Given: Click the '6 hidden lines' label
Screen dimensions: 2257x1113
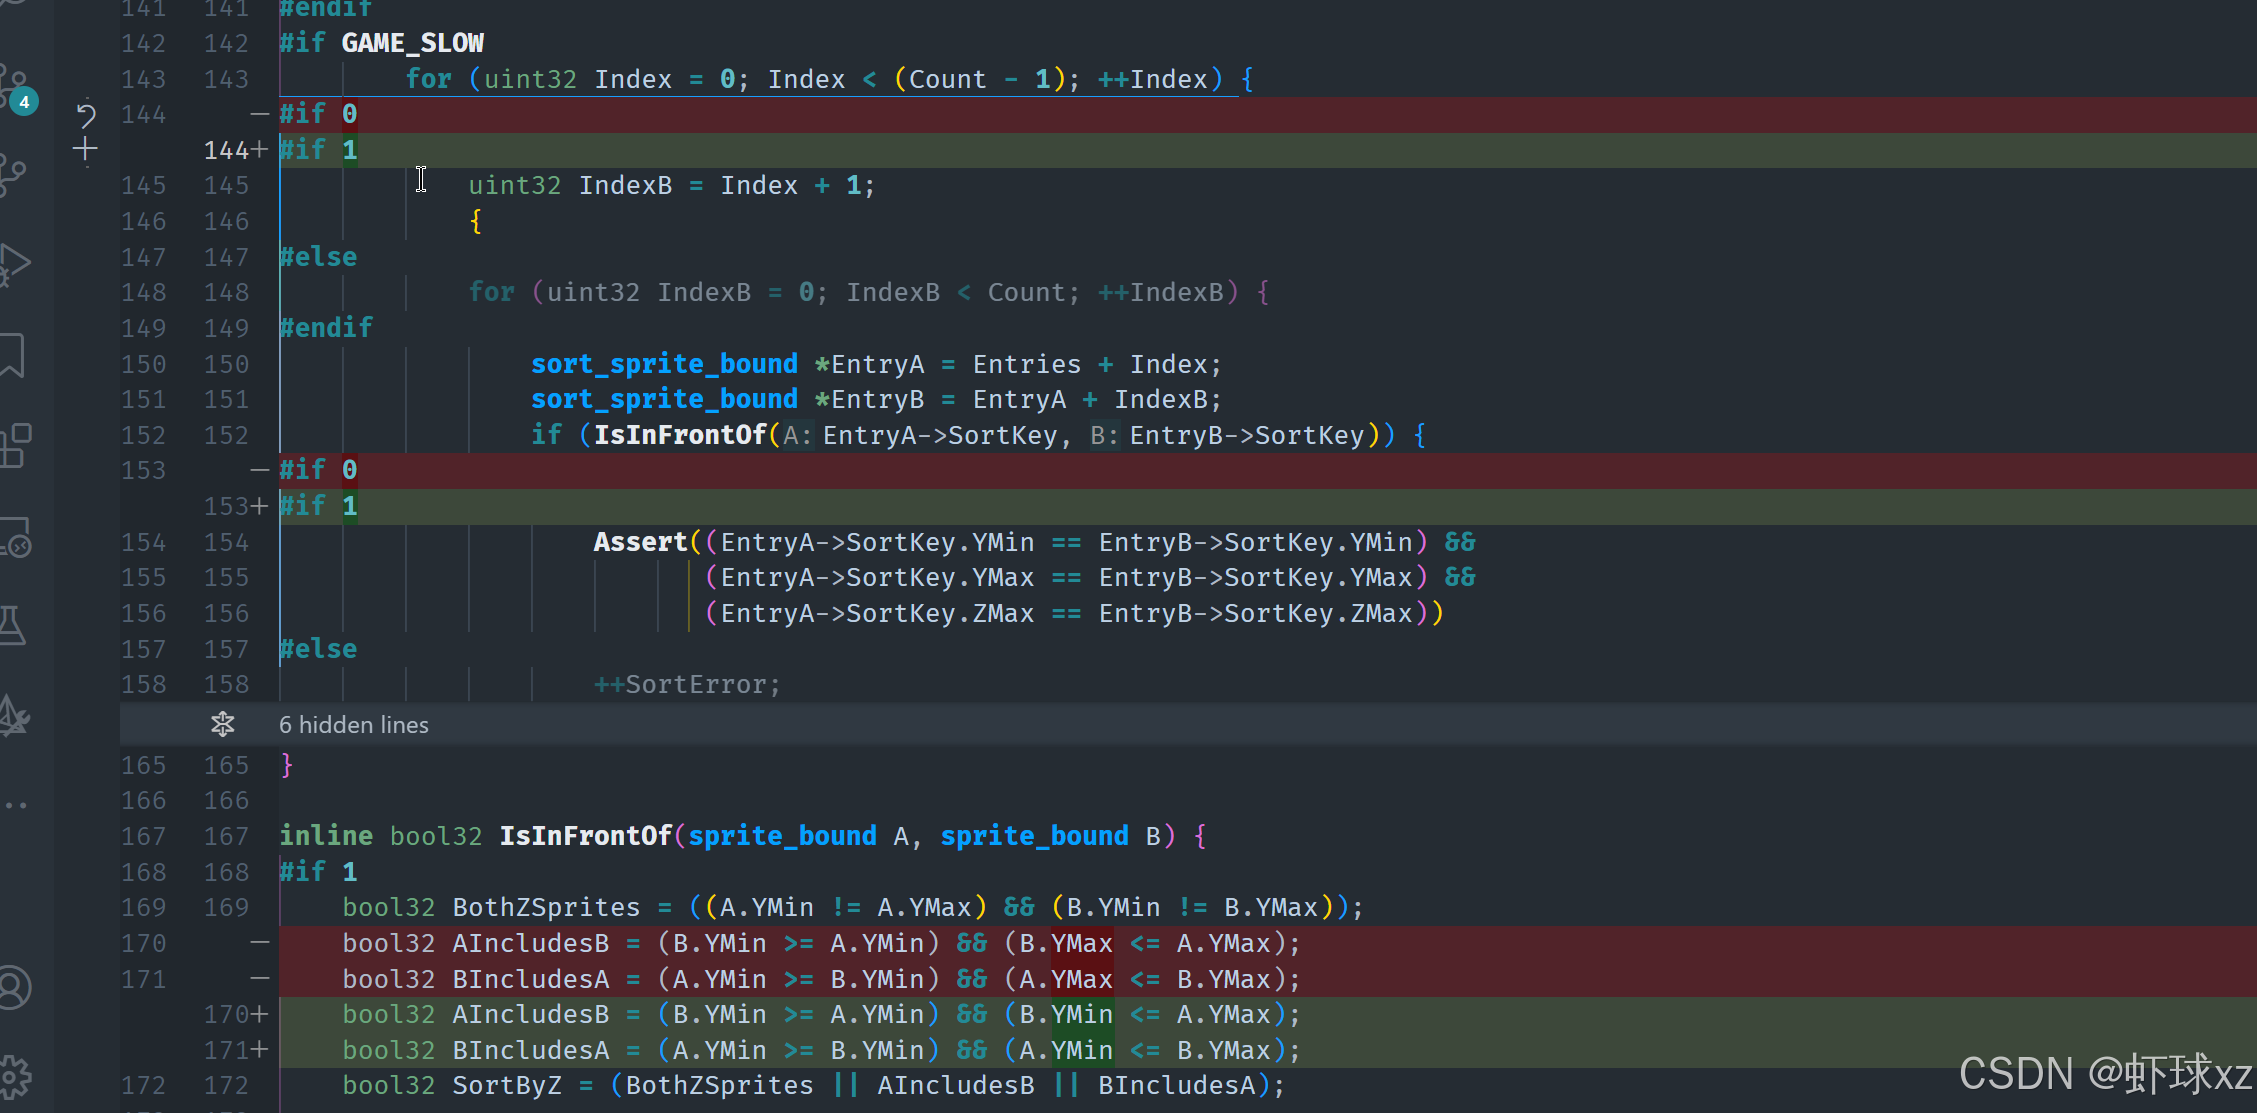Looking at the screenshot, I should tap(353, 725).
